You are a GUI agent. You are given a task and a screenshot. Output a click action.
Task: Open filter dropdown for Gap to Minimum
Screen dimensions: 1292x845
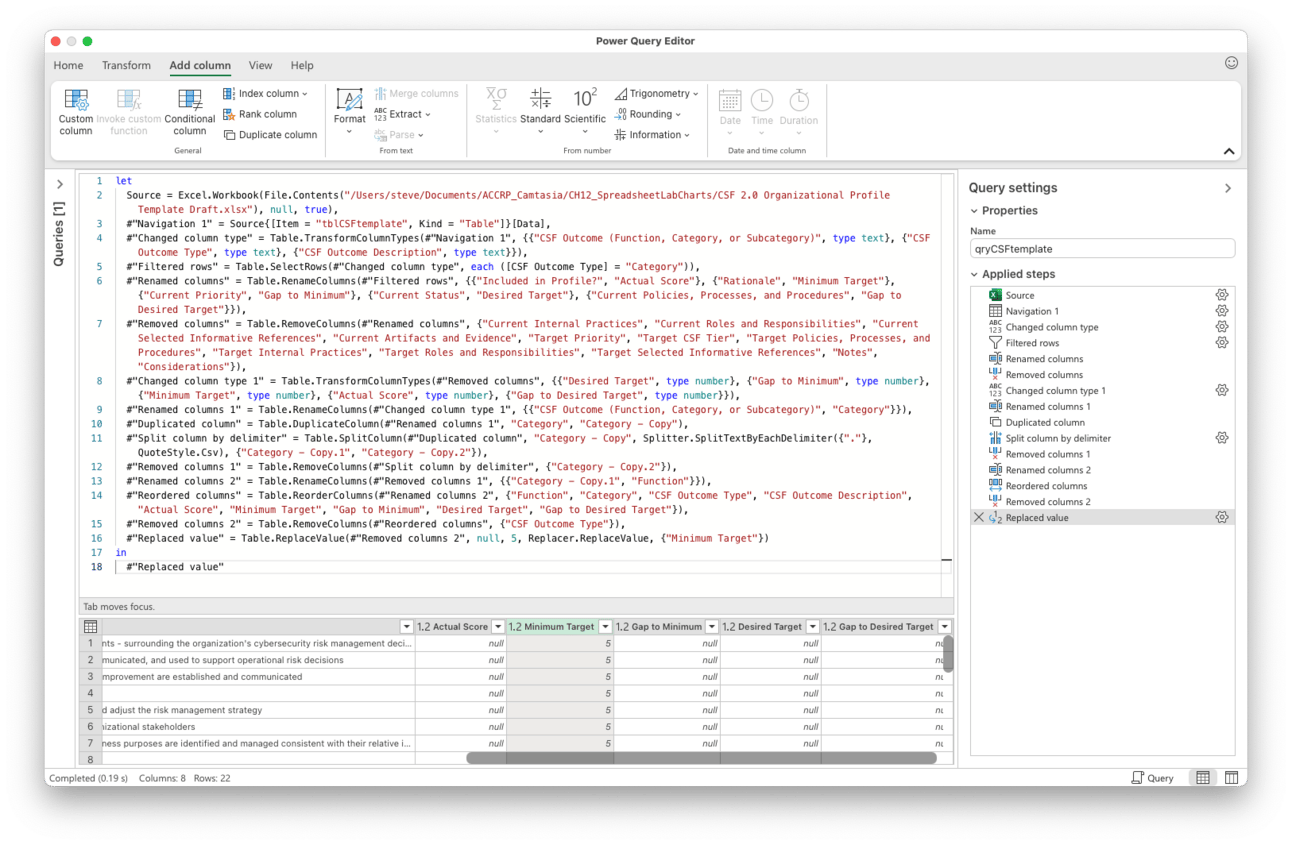tap(711, 627)
